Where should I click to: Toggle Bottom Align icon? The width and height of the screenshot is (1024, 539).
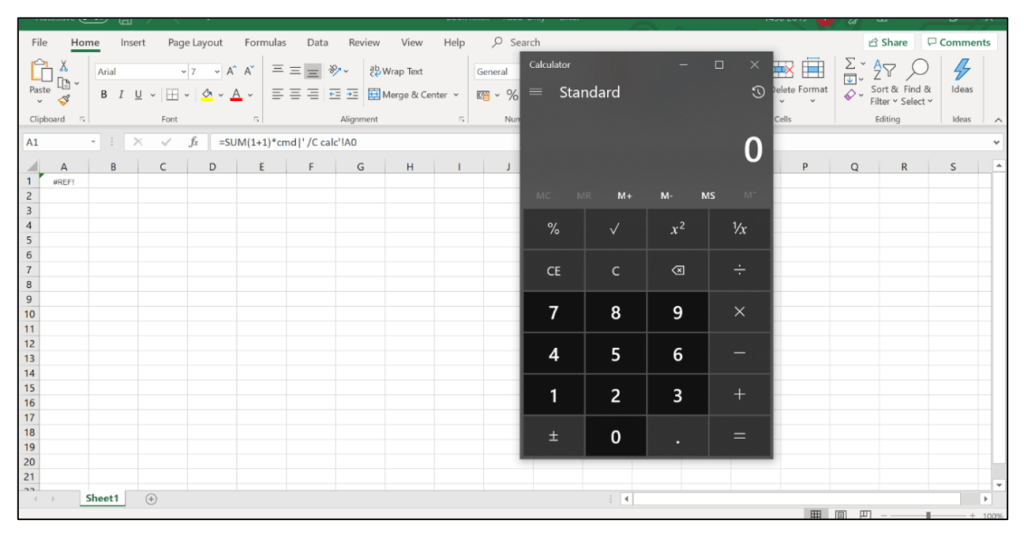click(x=313, y=71)
